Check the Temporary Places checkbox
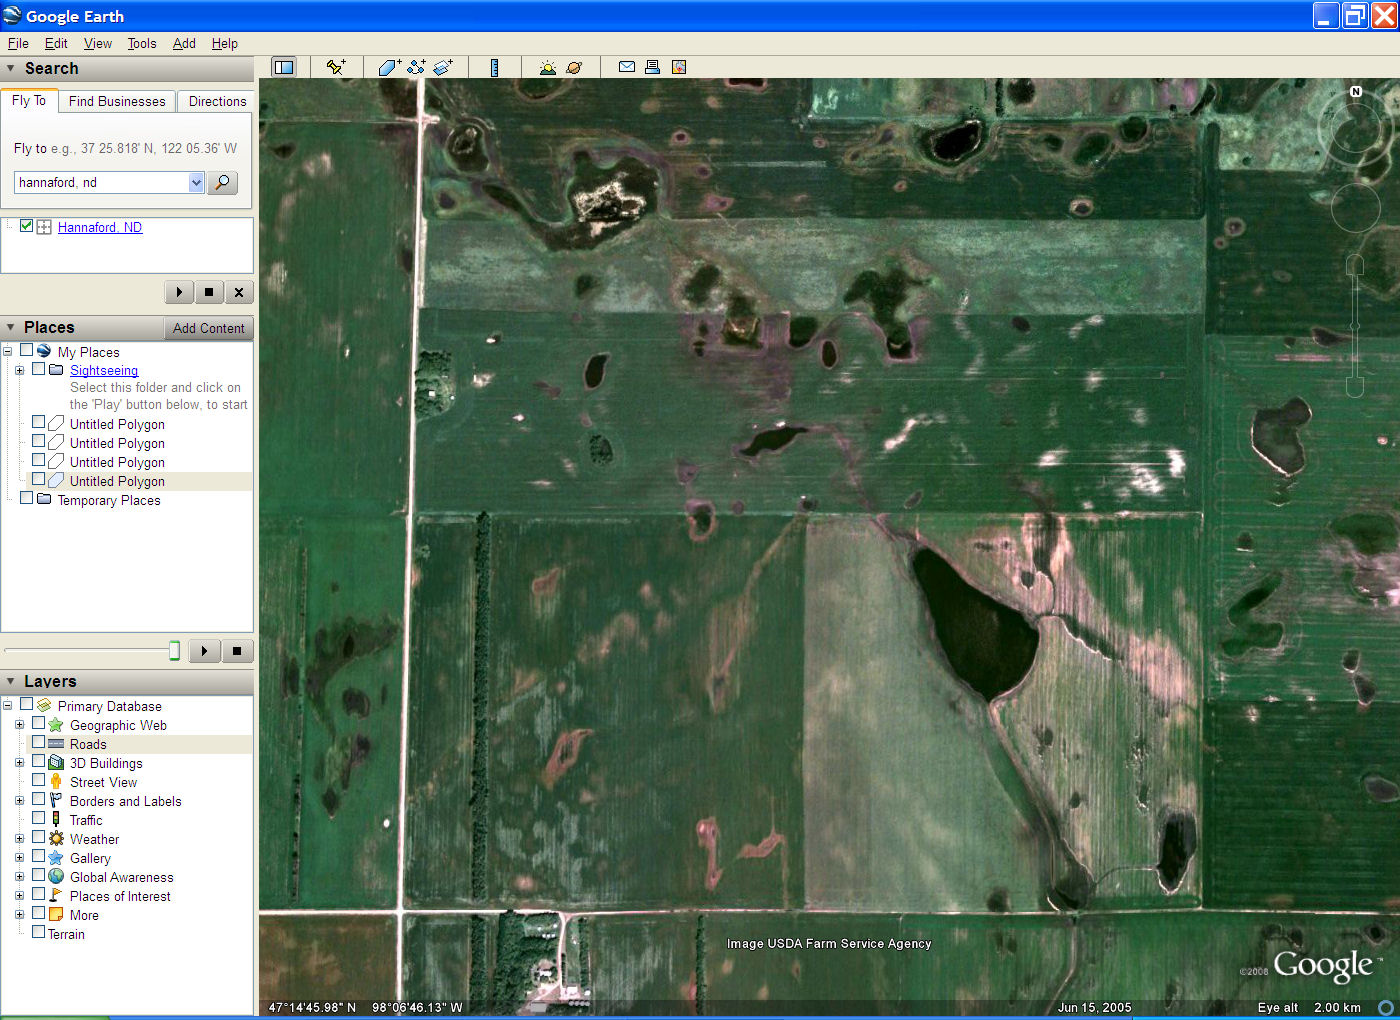The image size is (1400, 1020). (27, 498)
